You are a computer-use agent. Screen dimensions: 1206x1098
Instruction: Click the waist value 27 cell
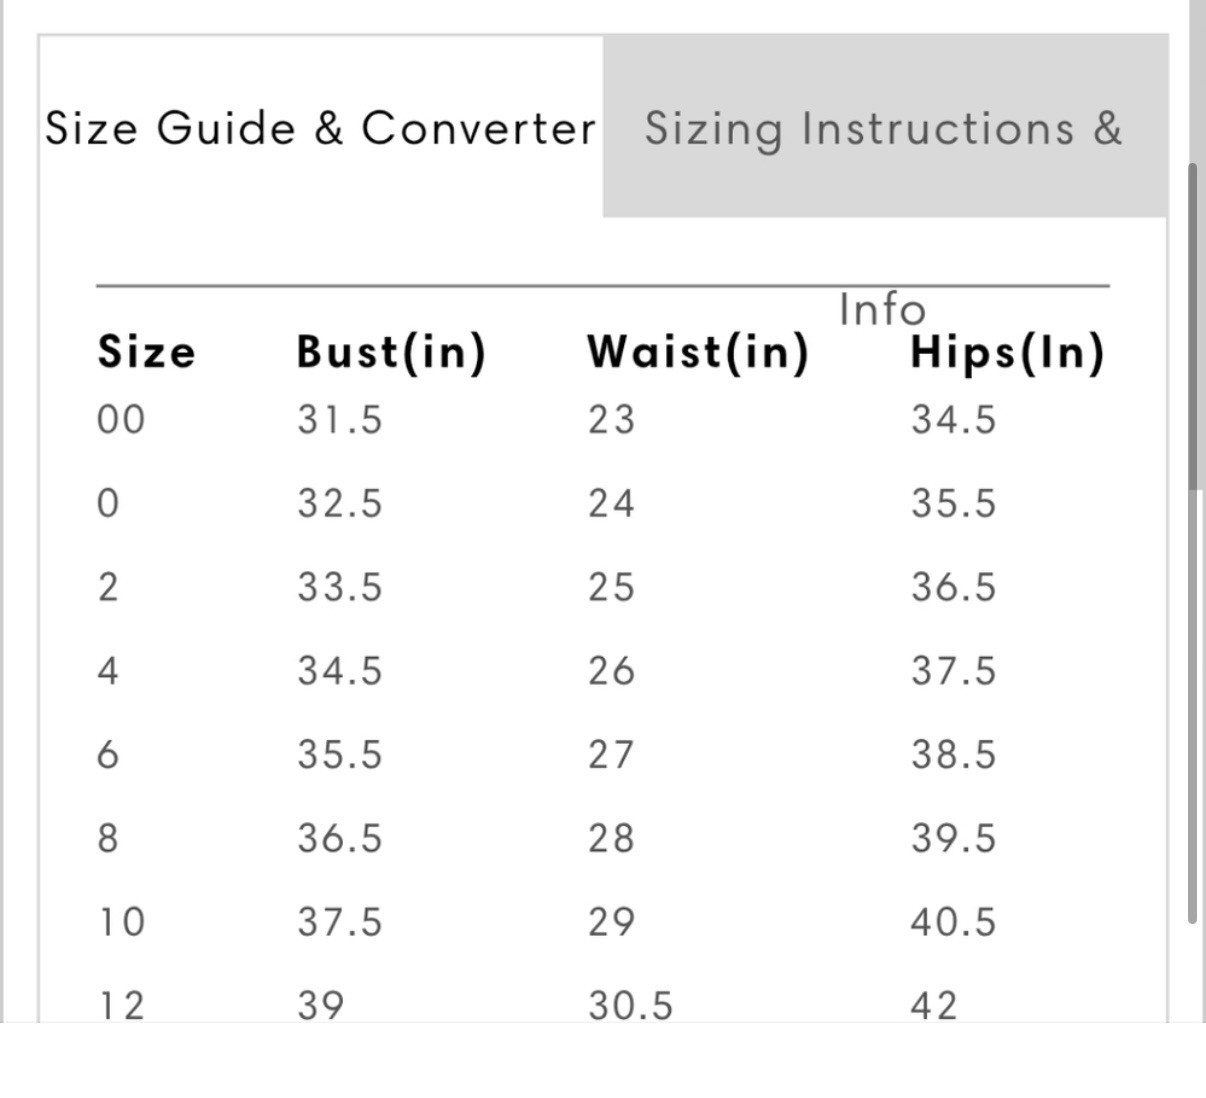pyautogui.click(x=611, y=754)
